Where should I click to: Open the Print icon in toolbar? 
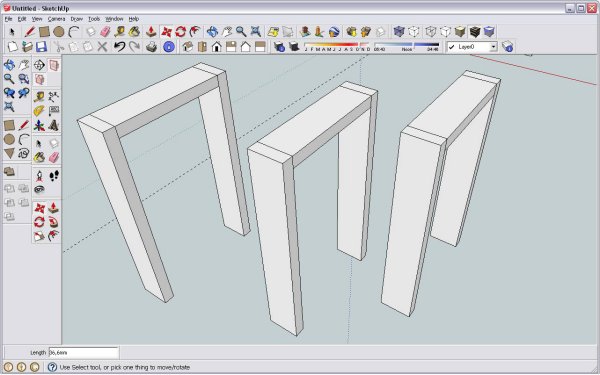pyautogui.click(x=152, y=47)
